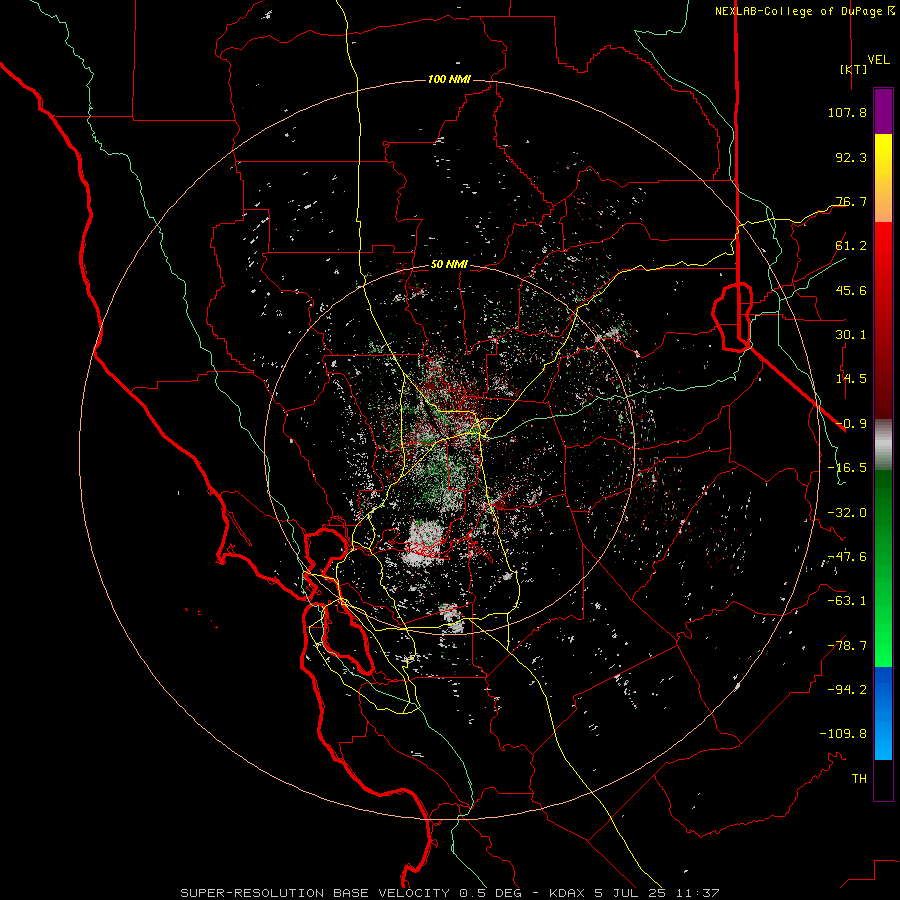This screenshot has width=900, height=900.
Task: Pick the black TH segment of color bar
Action: tap(883, 780)
